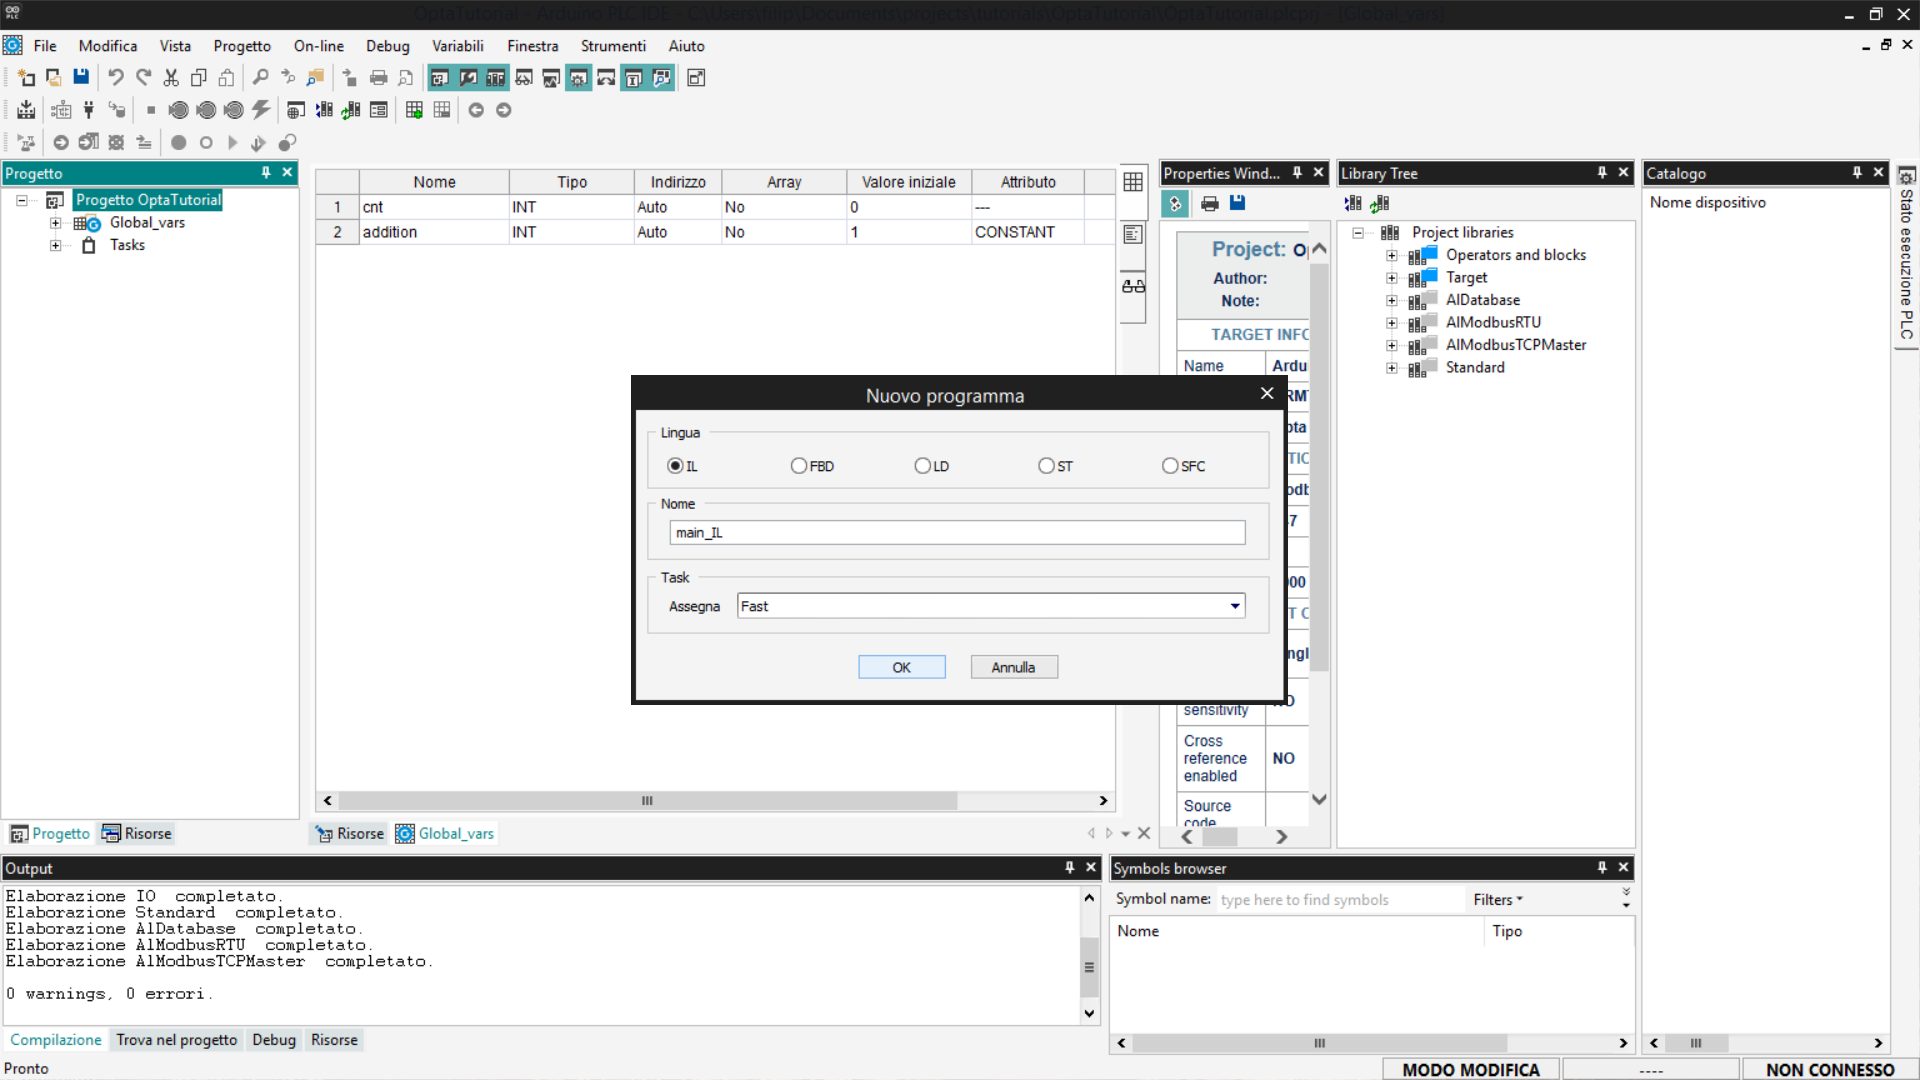Click the Undo arrow in toolbar
Image resolution: width=1920 pixels, height=1080 pixels.
(116, 77)
